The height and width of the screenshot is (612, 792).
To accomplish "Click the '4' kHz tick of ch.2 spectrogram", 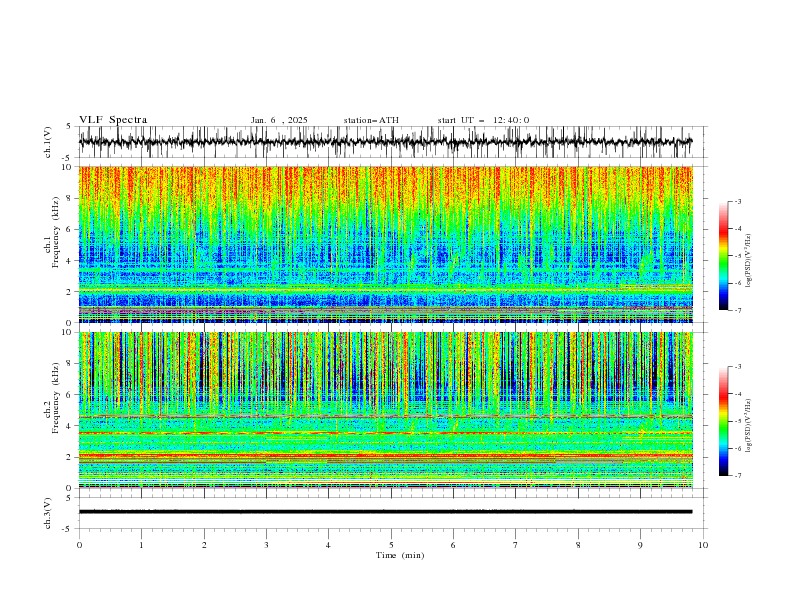I will click(x=70, y=426).
